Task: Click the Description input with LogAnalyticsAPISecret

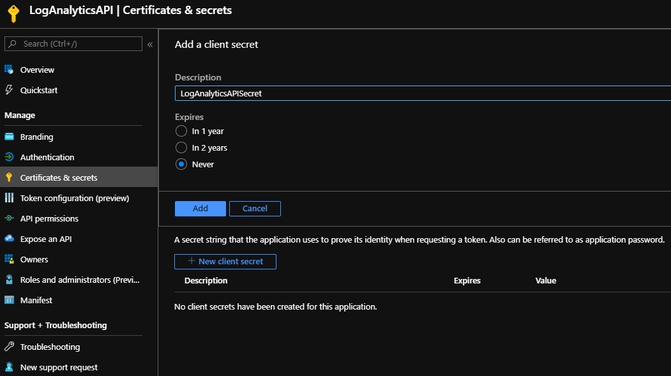Action: click(423, 93)
